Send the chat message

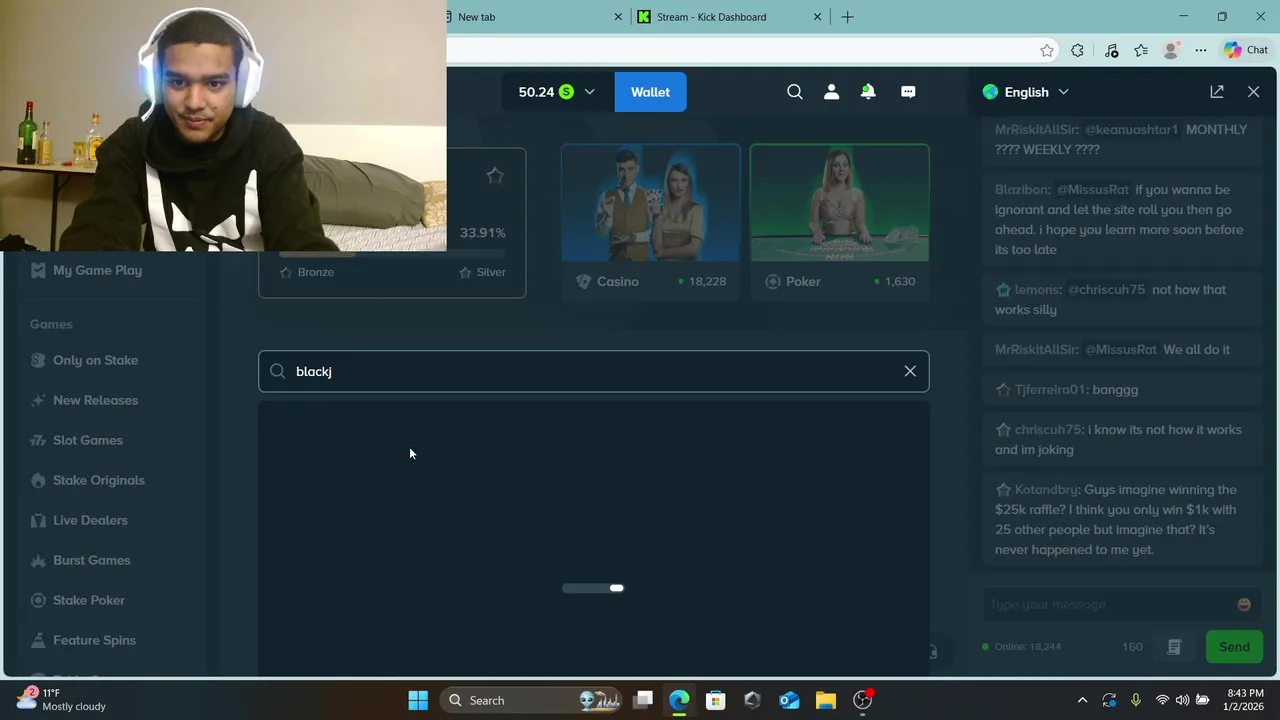[1234, 647]
